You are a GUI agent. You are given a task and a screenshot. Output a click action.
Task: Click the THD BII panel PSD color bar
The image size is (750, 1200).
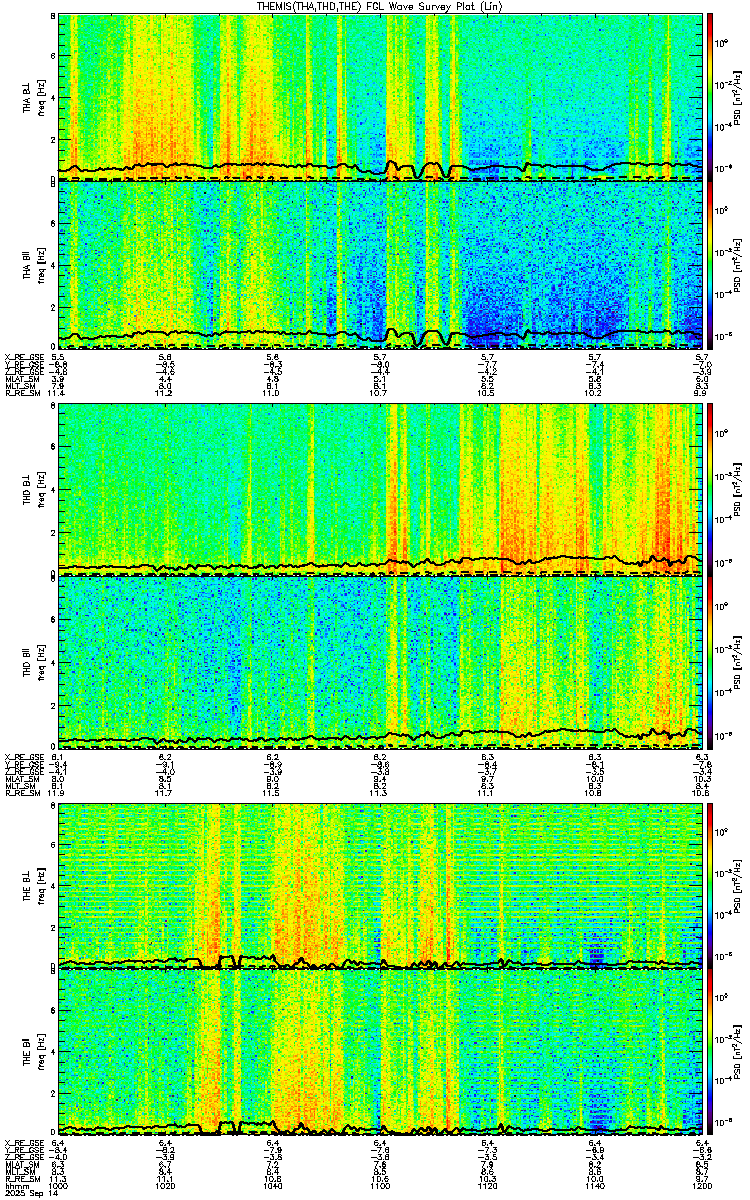click(x=710, y=661)
